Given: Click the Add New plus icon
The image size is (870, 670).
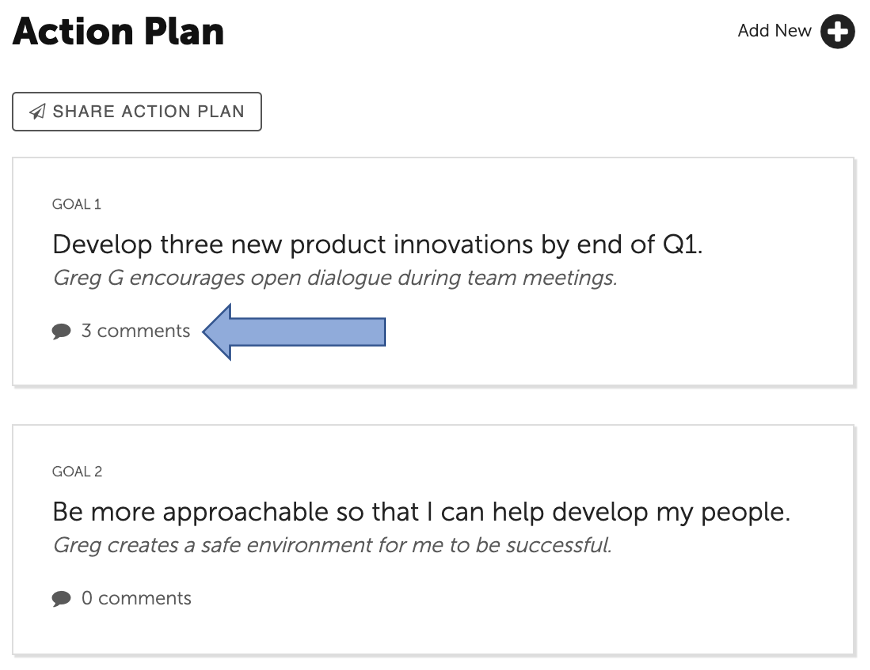Looking at the screenshot, I should click(x=837, y=32).
